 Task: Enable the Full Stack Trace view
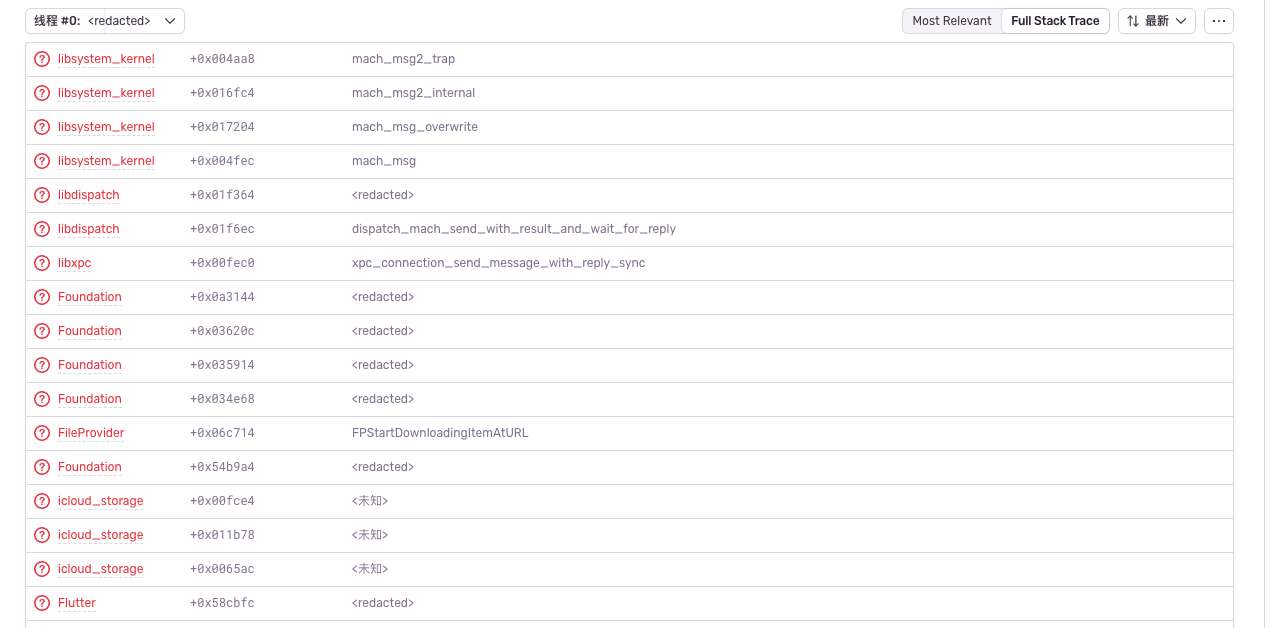pyautogui.click(x=1055, y=20)
